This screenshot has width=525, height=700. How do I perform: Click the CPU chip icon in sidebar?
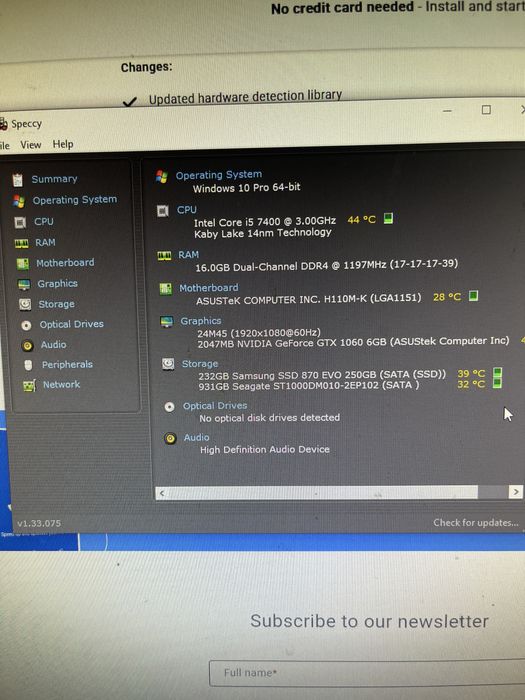coord(20,222)
